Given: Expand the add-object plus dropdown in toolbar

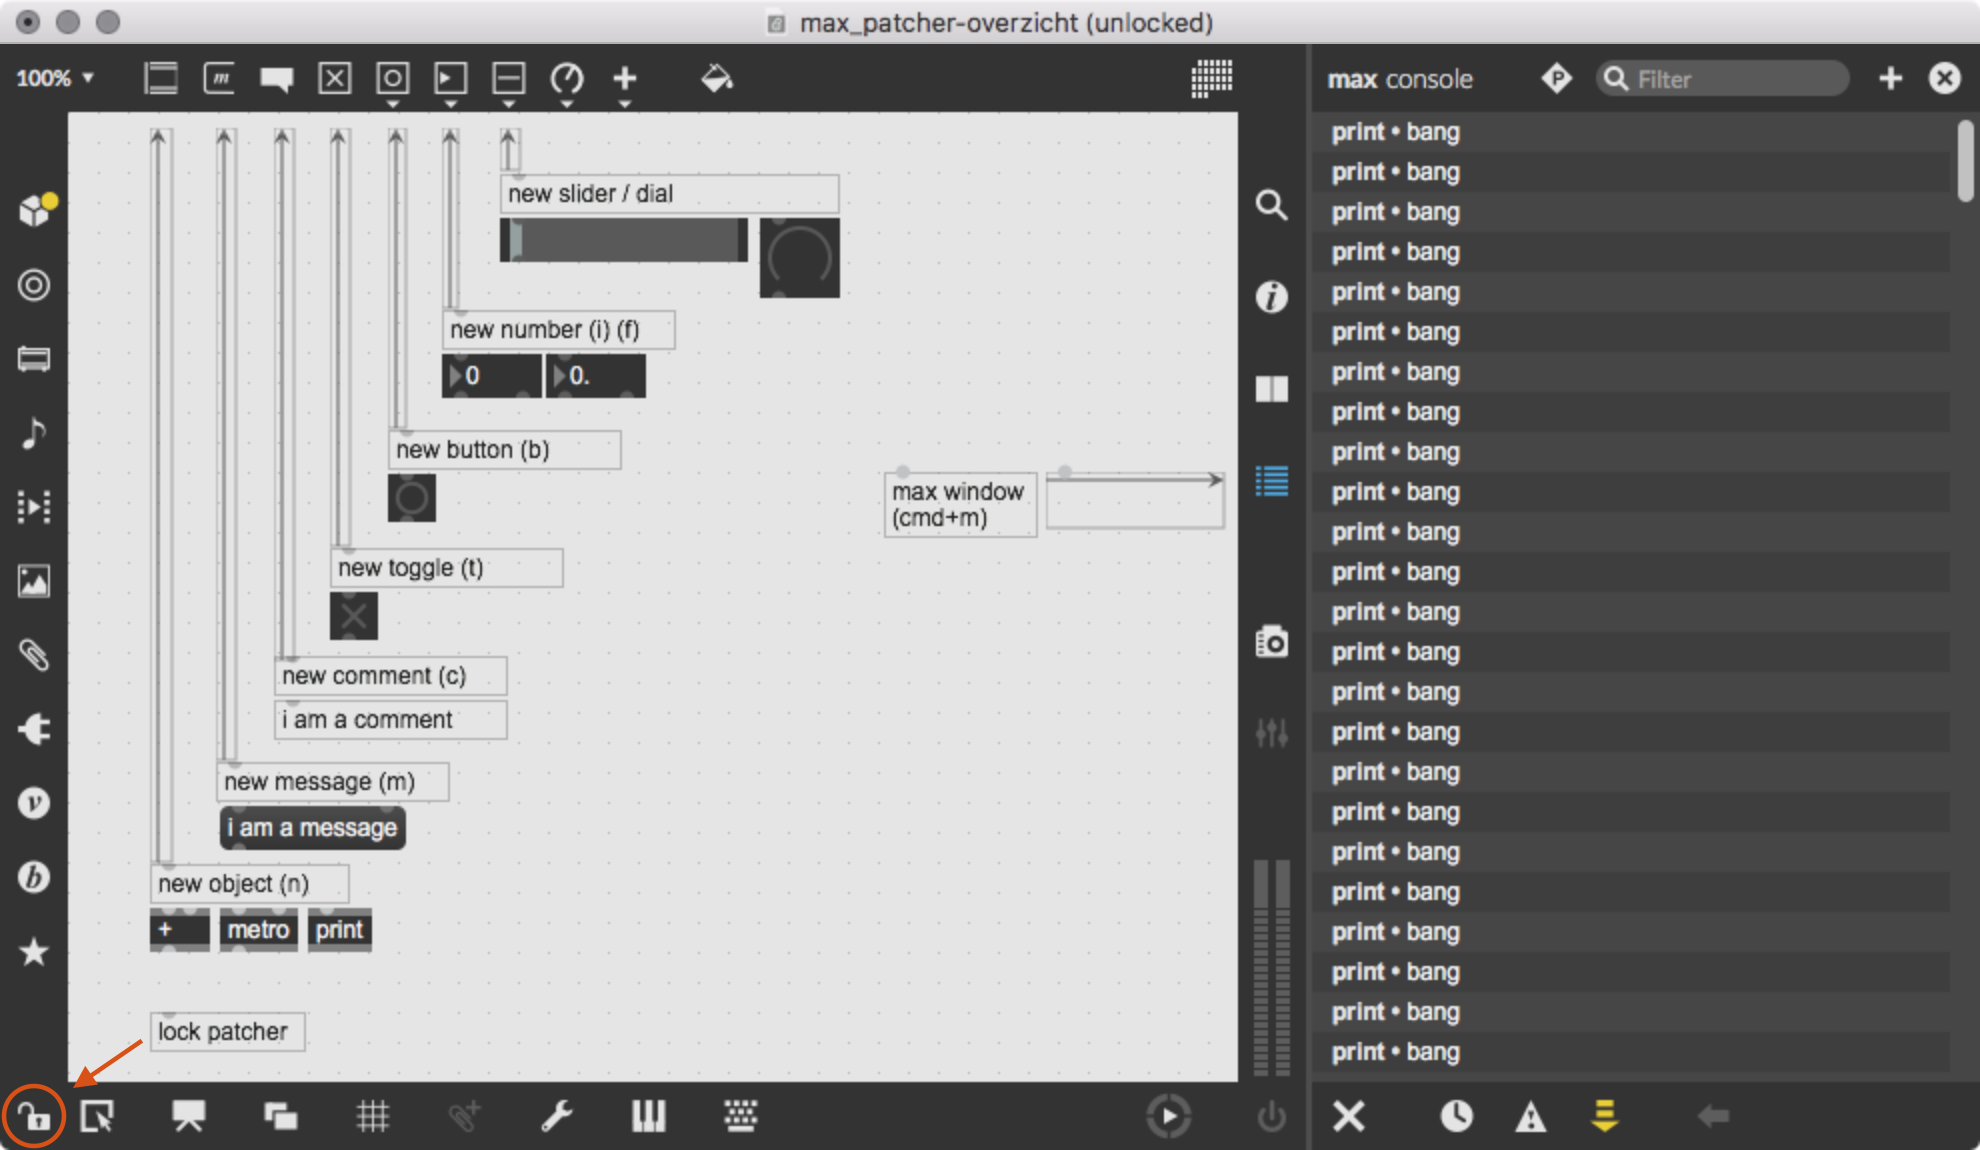Looking at the screenshot, I should [624, 103].
